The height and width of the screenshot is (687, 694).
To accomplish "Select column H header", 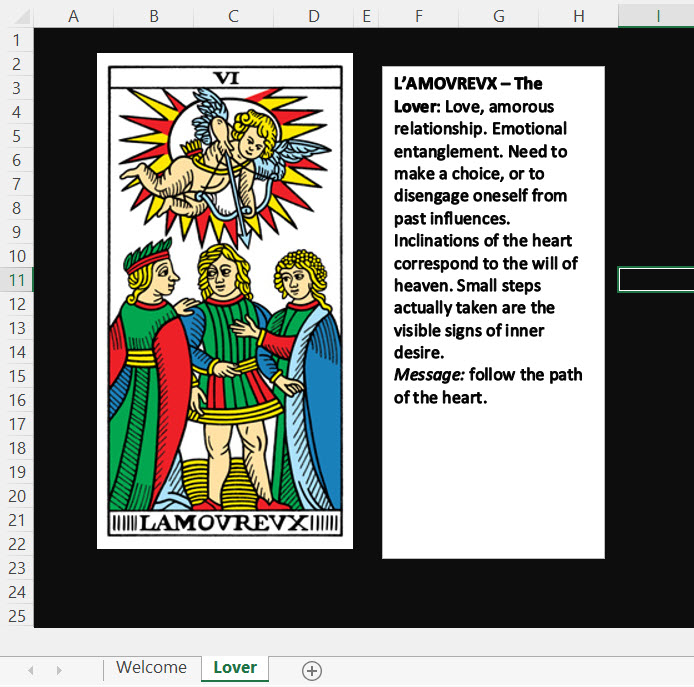I will click(578, 16).
